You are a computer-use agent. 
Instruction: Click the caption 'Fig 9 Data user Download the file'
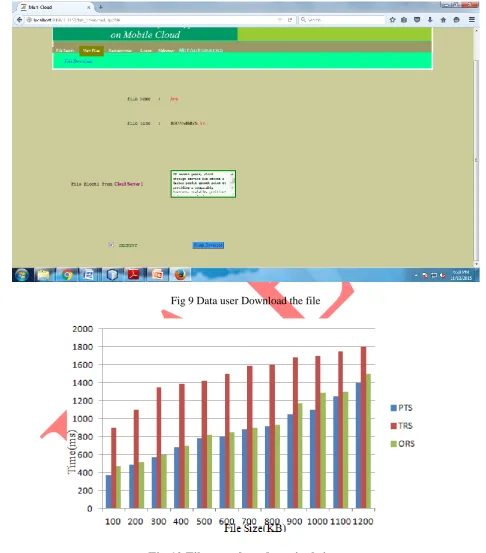245,301
